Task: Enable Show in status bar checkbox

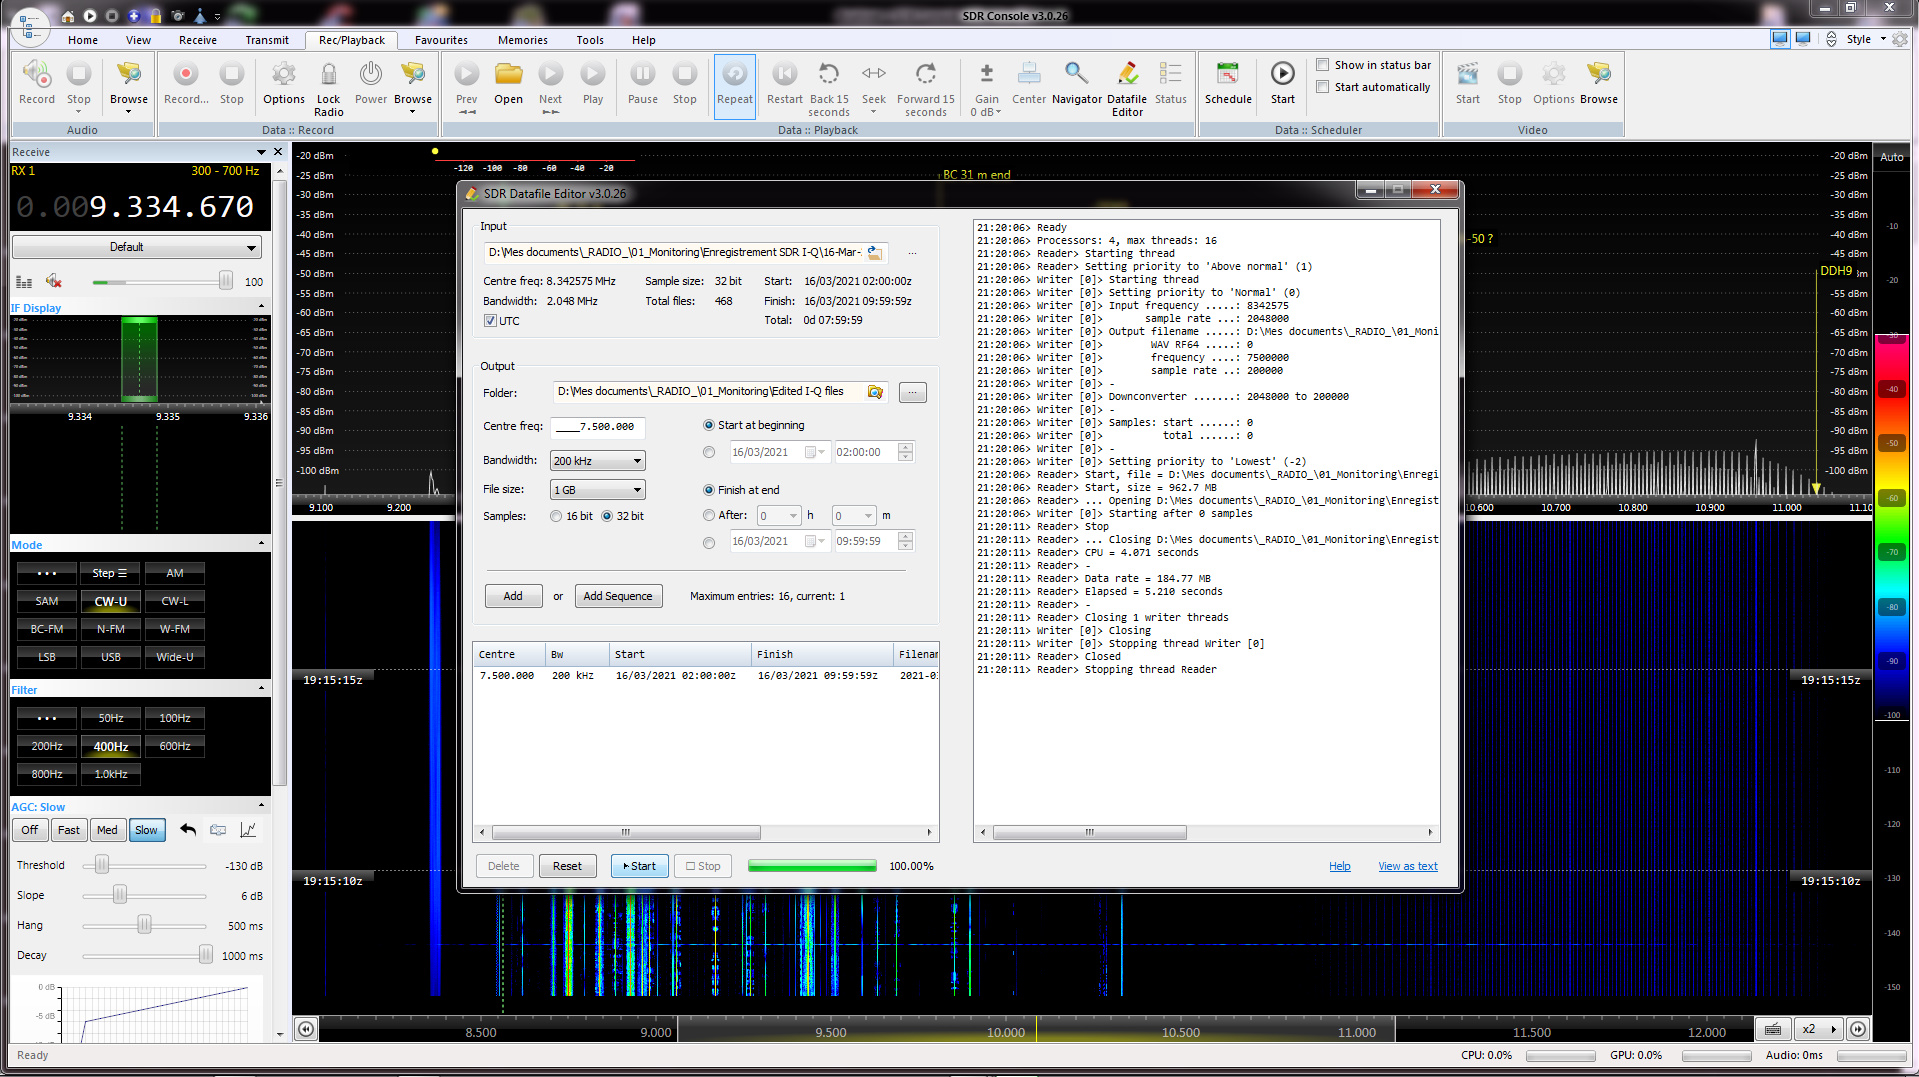Action: point(1323,65)
